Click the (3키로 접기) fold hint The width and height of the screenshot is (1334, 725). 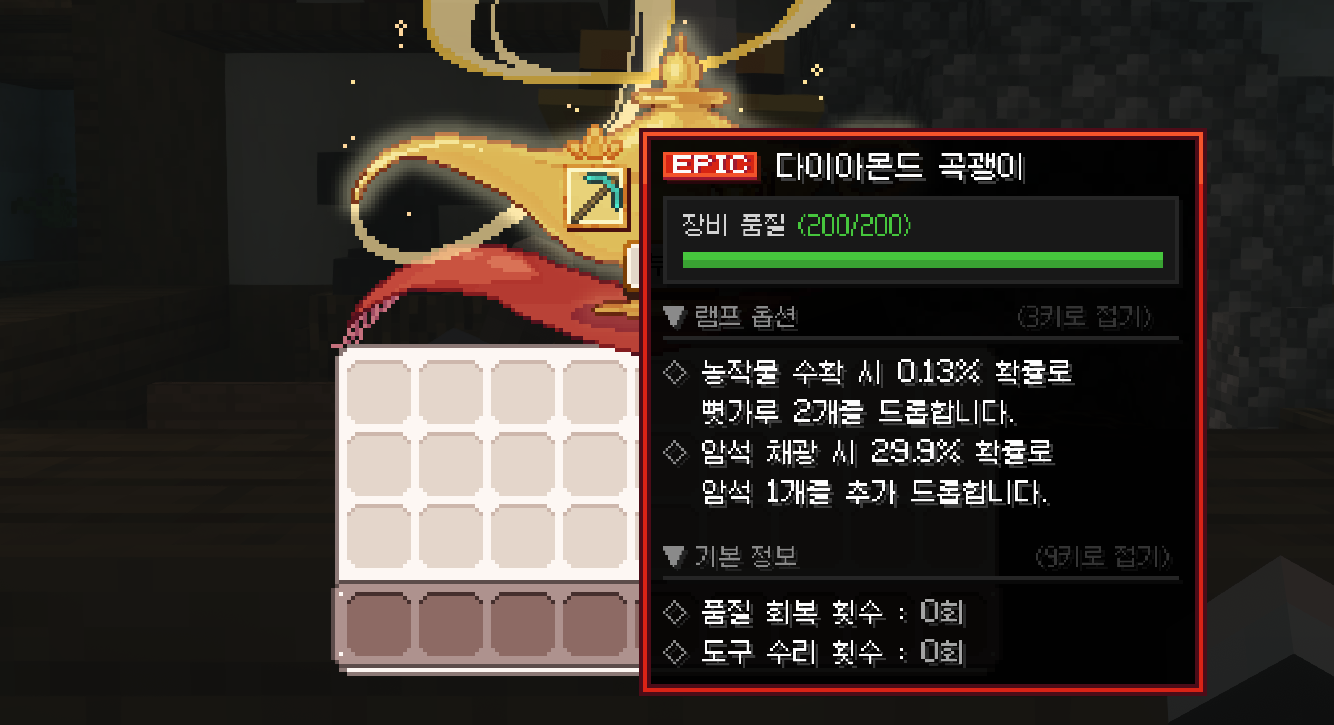1084,318
